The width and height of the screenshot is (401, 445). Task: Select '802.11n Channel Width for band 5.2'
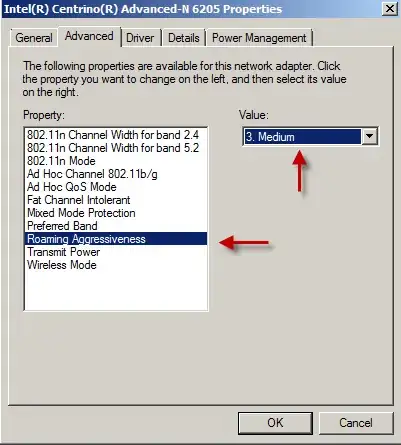pyautogui.click(x=116, y=148)
